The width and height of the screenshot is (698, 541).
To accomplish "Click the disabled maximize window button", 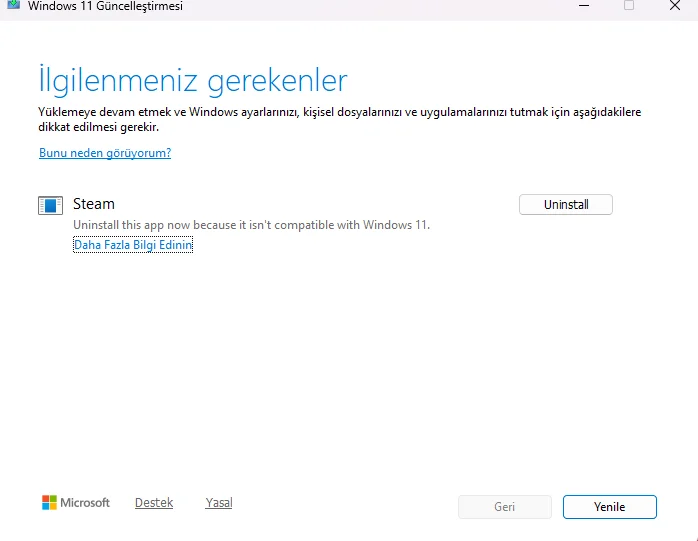I will [629, 6].
